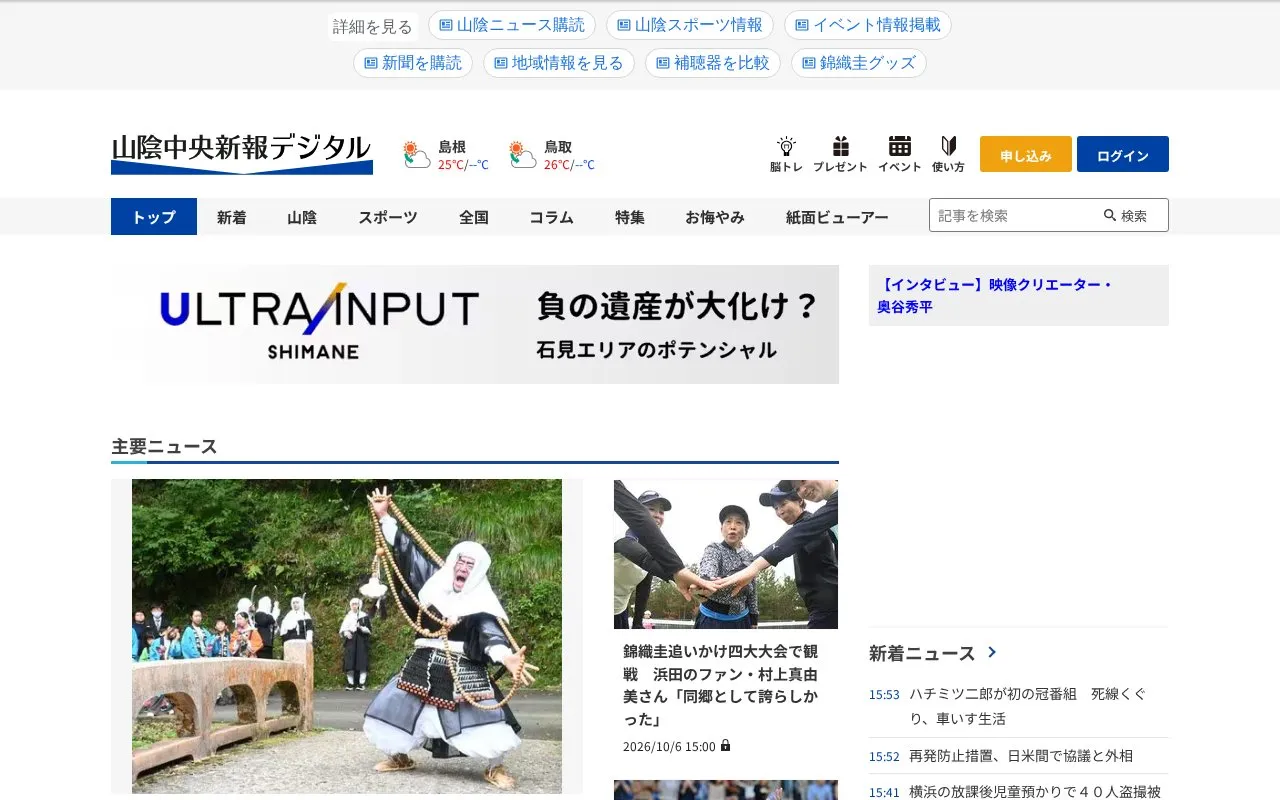1280x800 pixels.
Task: Click the 新着ニュース chevron arrow
Action: [x=992, y=652]
